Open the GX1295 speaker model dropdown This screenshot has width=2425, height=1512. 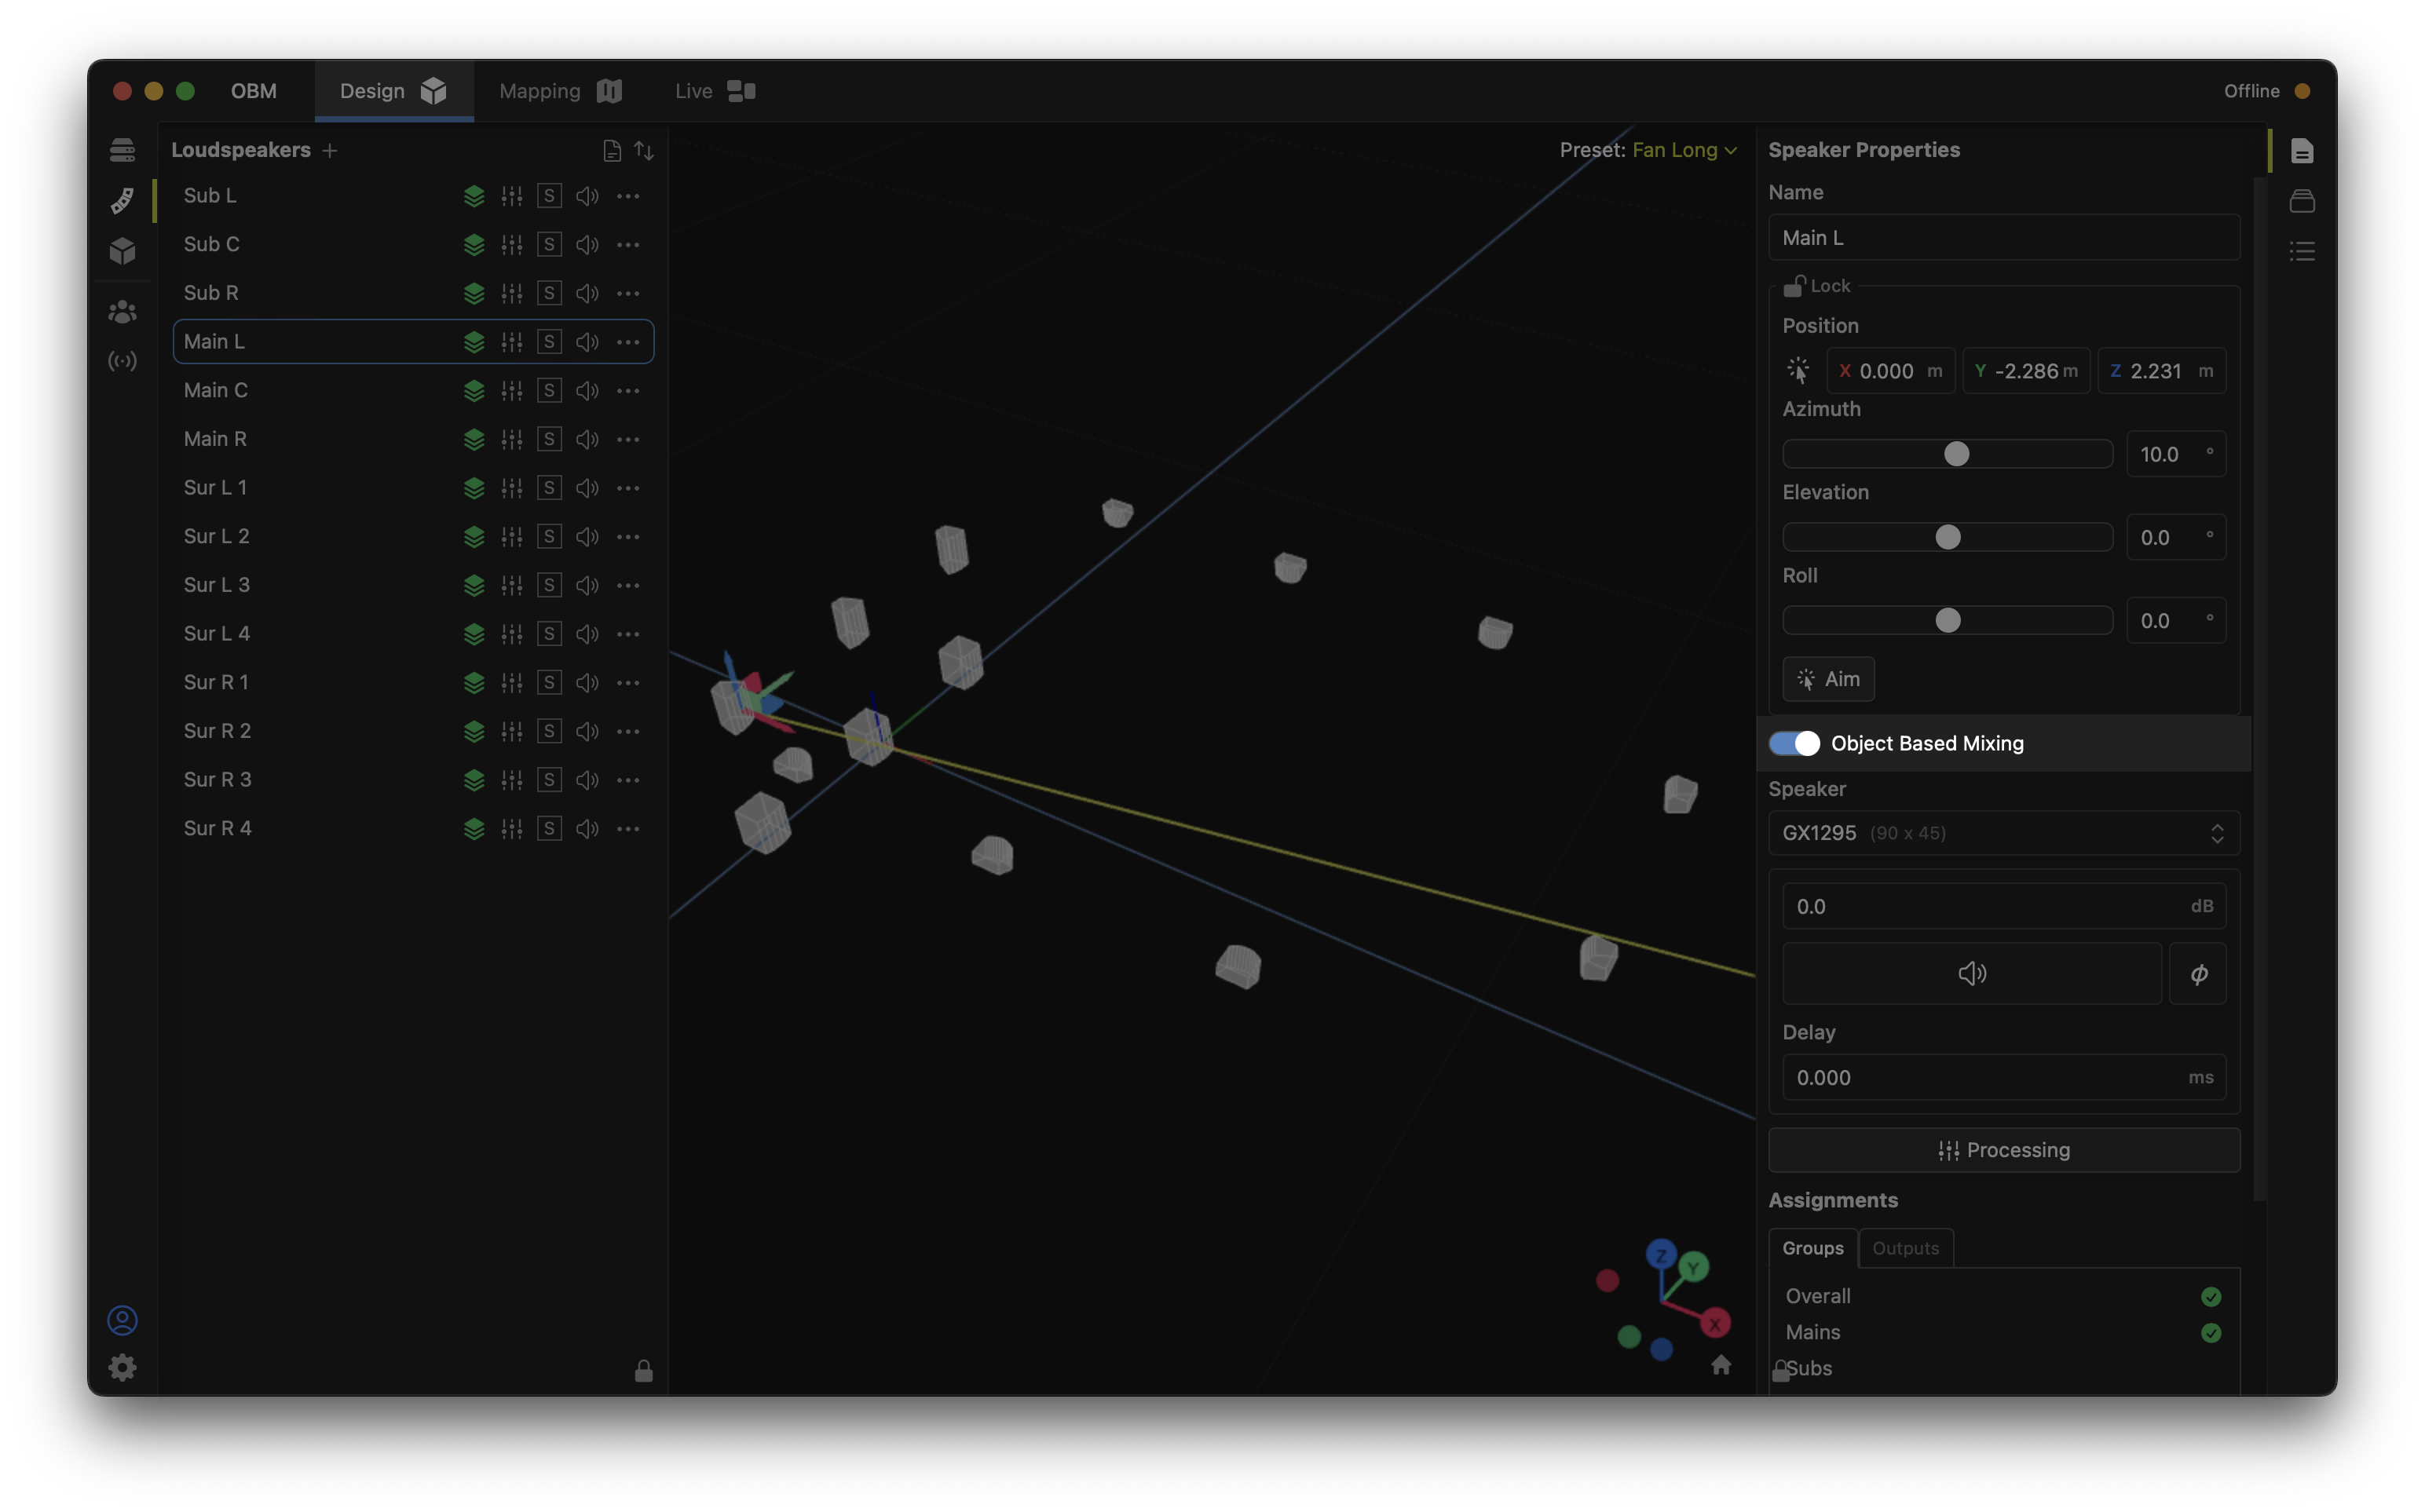(2003, 833)
